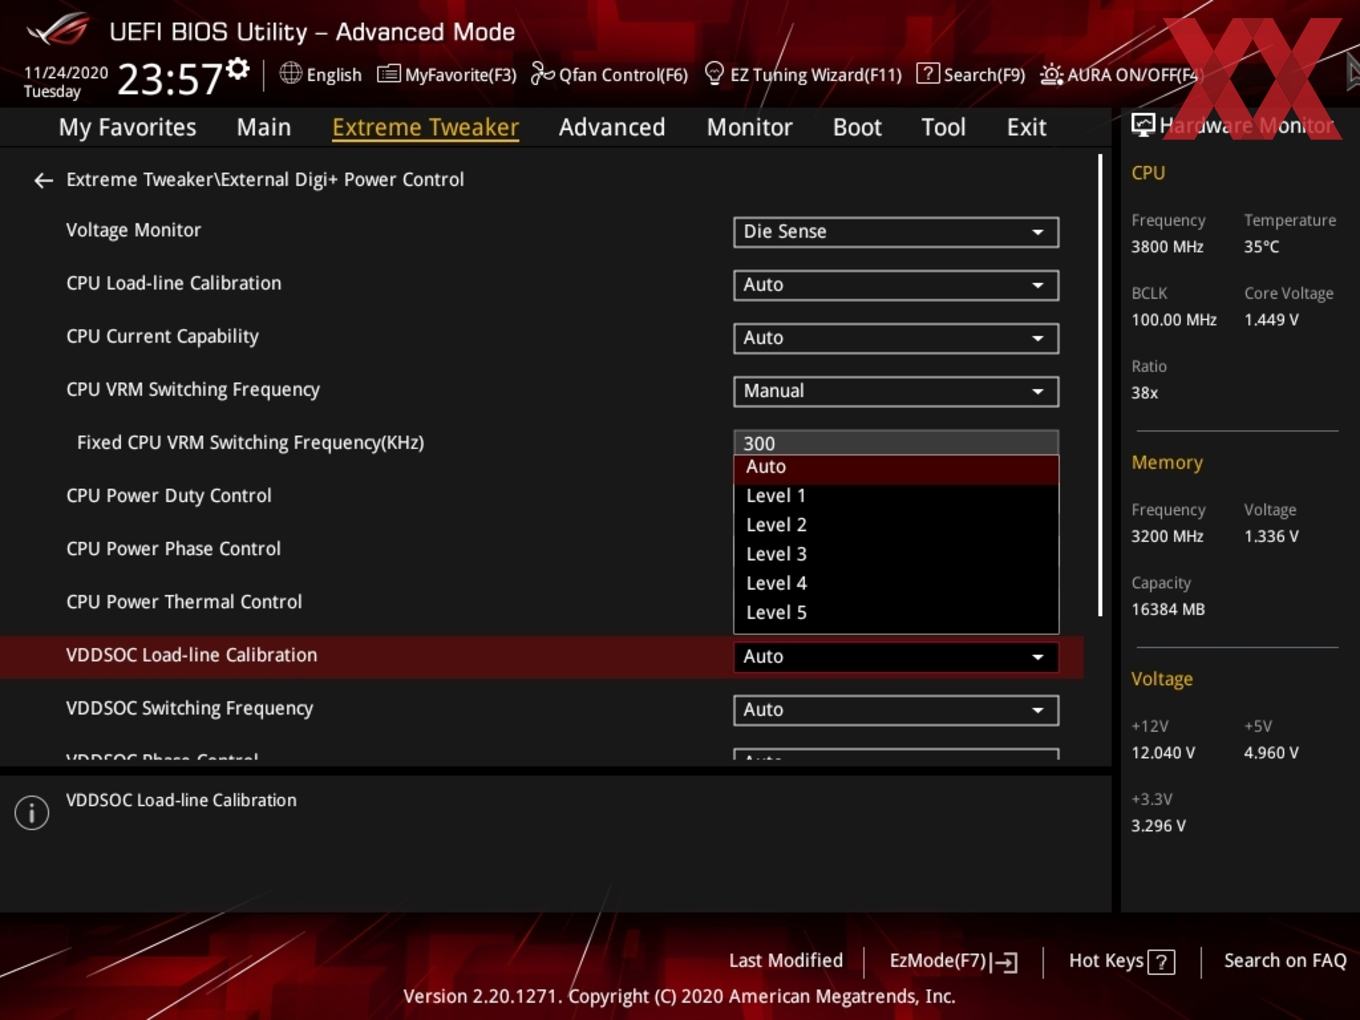Open the CPU VRM Switching Frequency dropdown
Screen dimensions: 1360x1020
click(896, 391)
